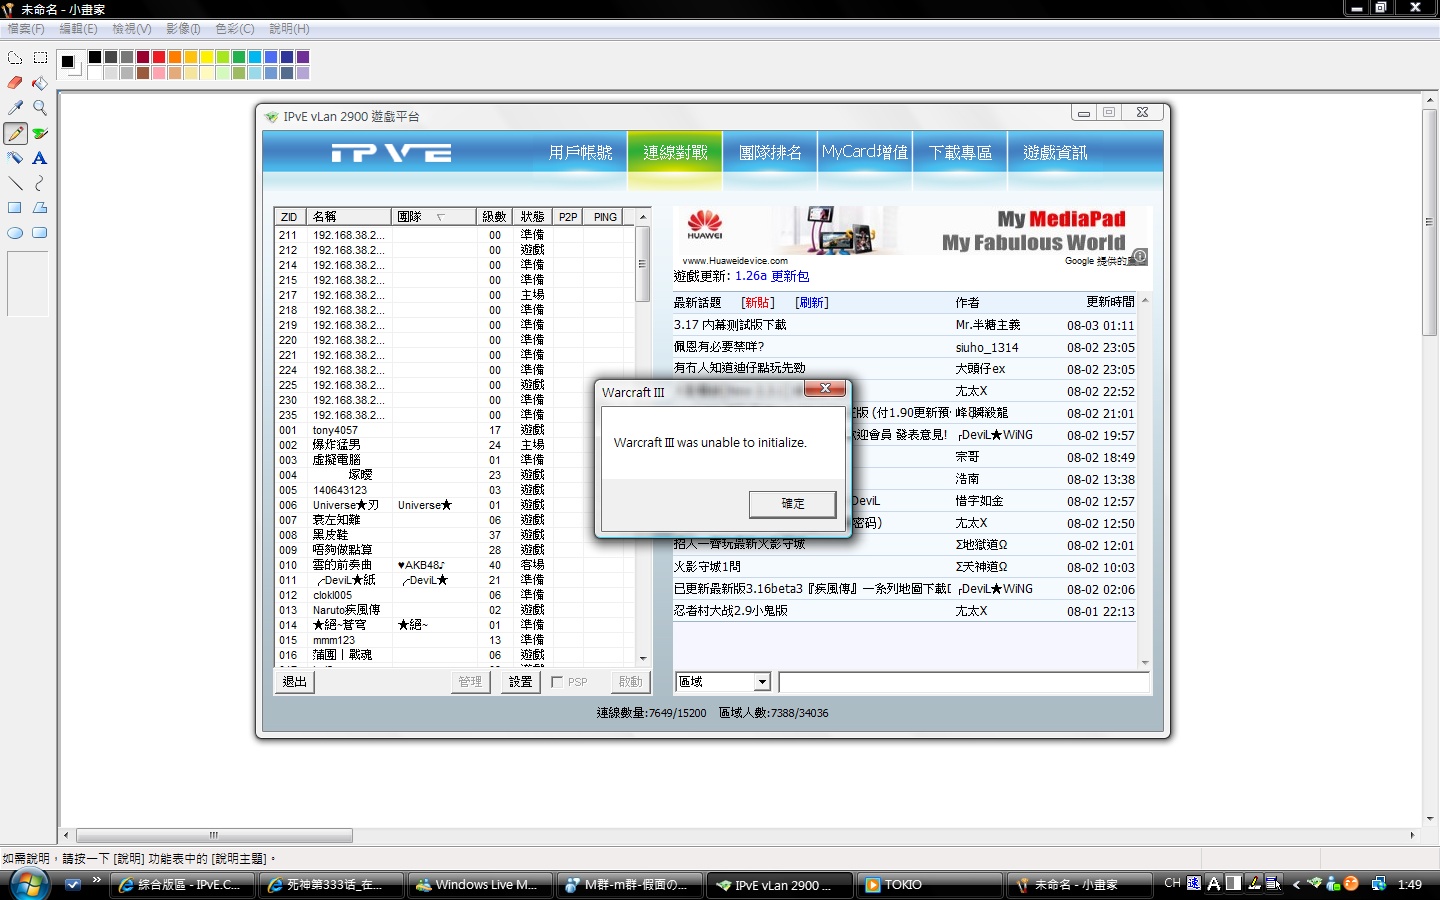Viewport: 1440px width, 900px height.
Task: Activate the Pick Color eyedropper tool
Action: click(x=15, y=108)
